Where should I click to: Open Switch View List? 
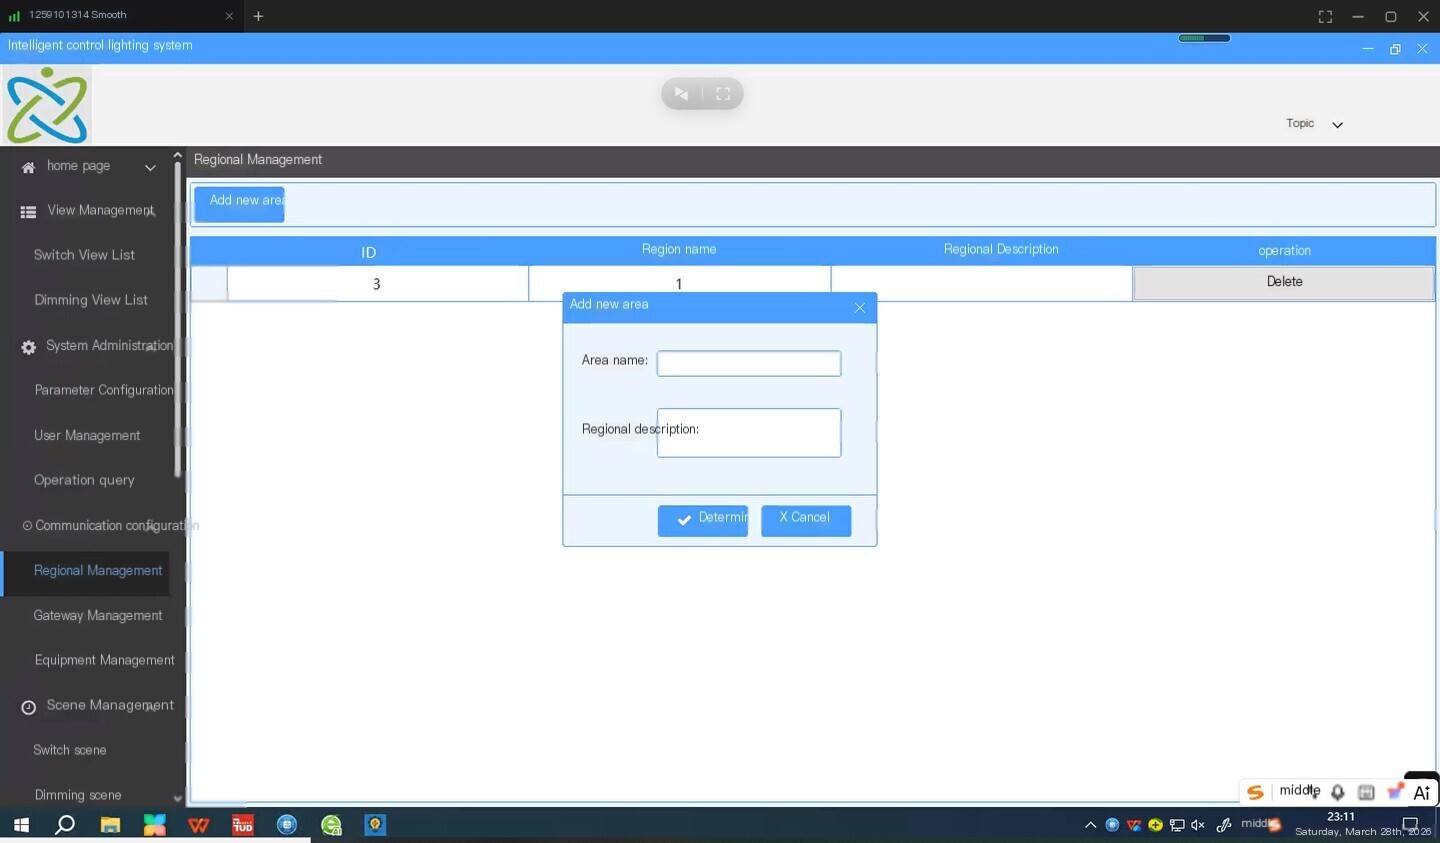(84, 255)
